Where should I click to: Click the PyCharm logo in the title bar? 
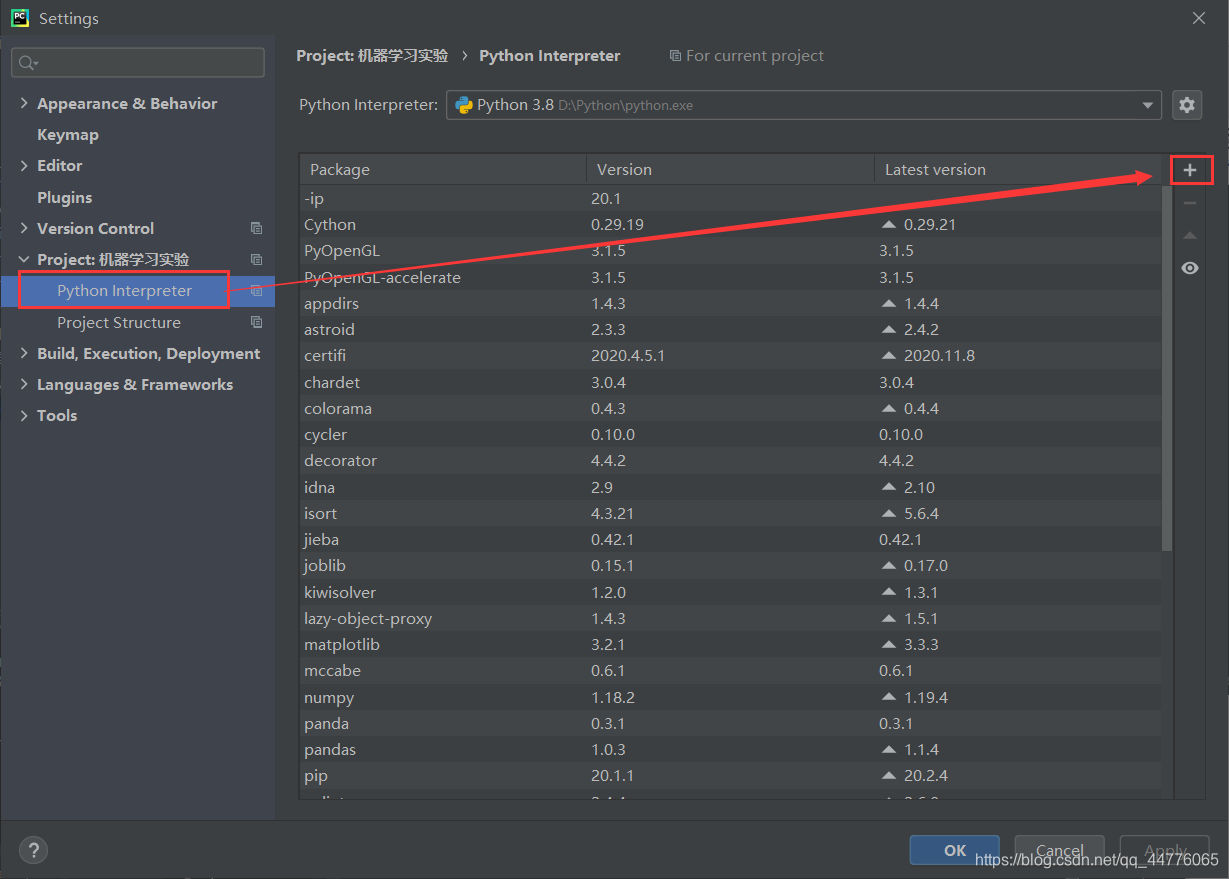click(20, 18)
